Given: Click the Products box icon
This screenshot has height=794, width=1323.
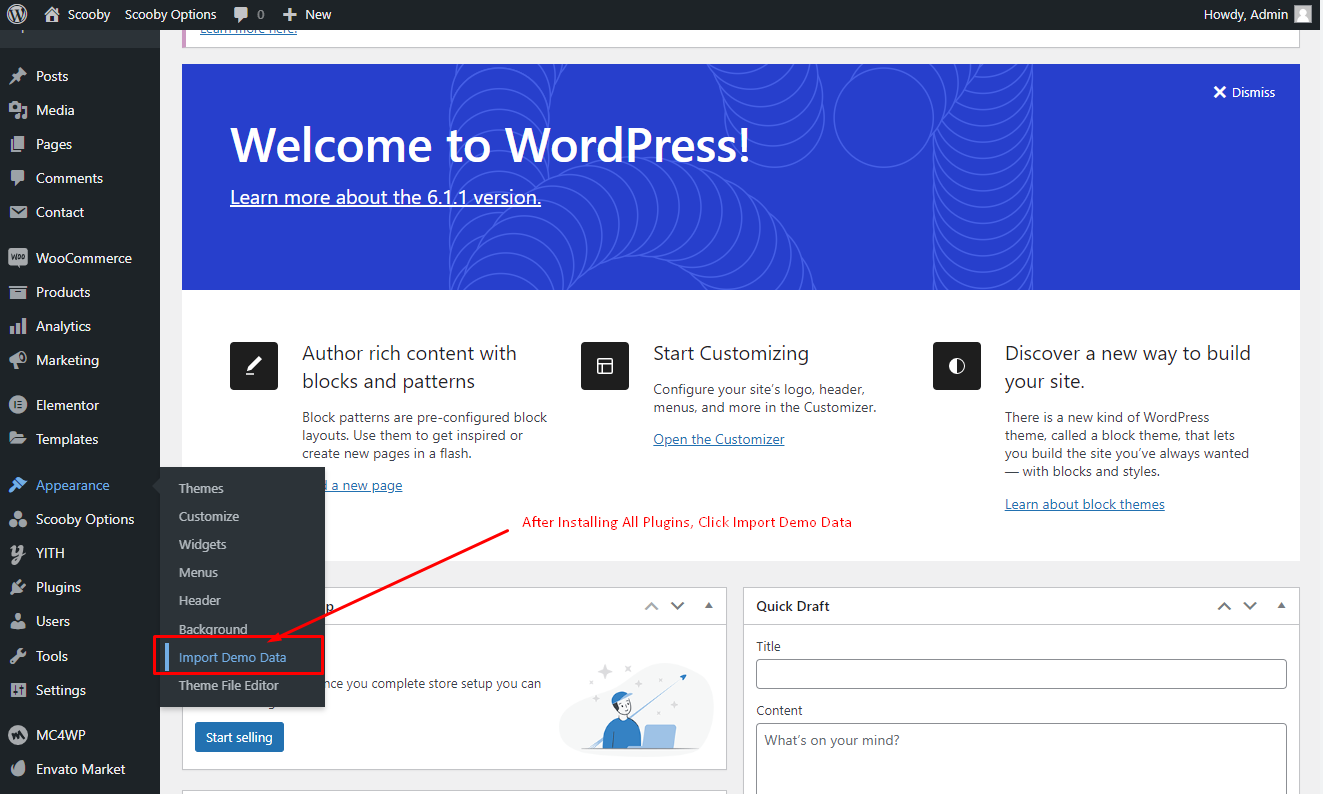Looking at the screenshot, I should coord(18,292).
